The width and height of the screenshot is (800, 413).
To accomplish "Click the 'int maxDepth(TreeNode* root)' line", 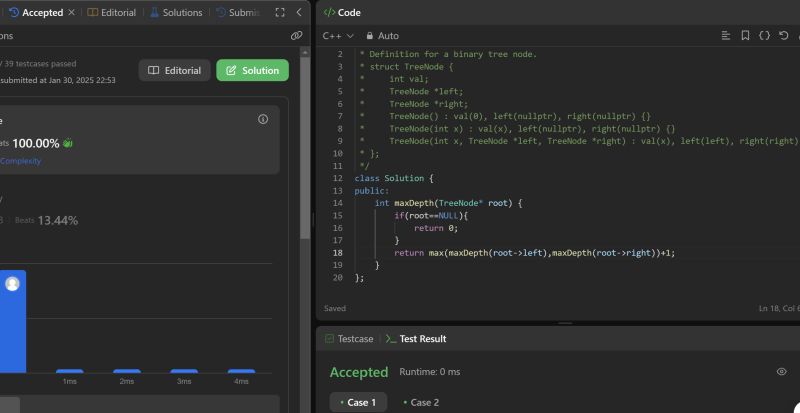I will [448, 203].
